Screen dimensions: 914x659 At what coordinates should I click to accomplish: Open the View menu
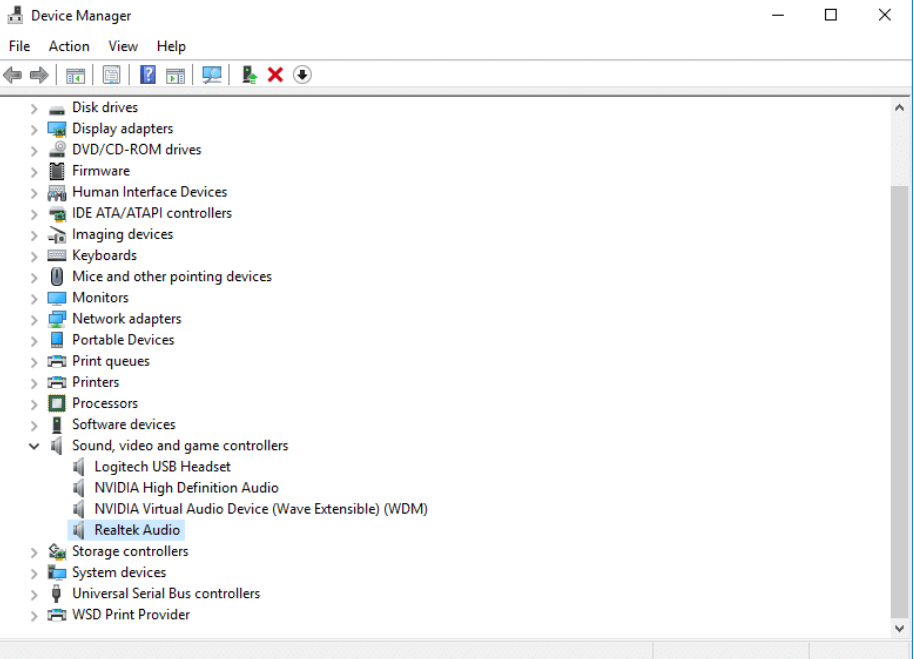123,46
